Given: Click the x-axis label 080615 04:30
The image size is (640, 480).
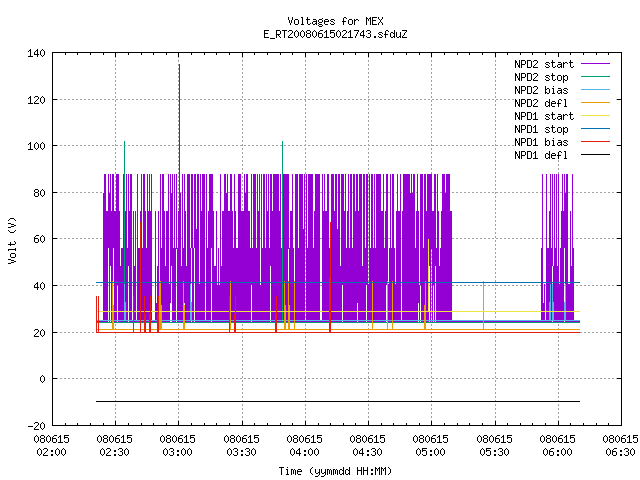Looking at the screenshot, I should tap(368, 446).
